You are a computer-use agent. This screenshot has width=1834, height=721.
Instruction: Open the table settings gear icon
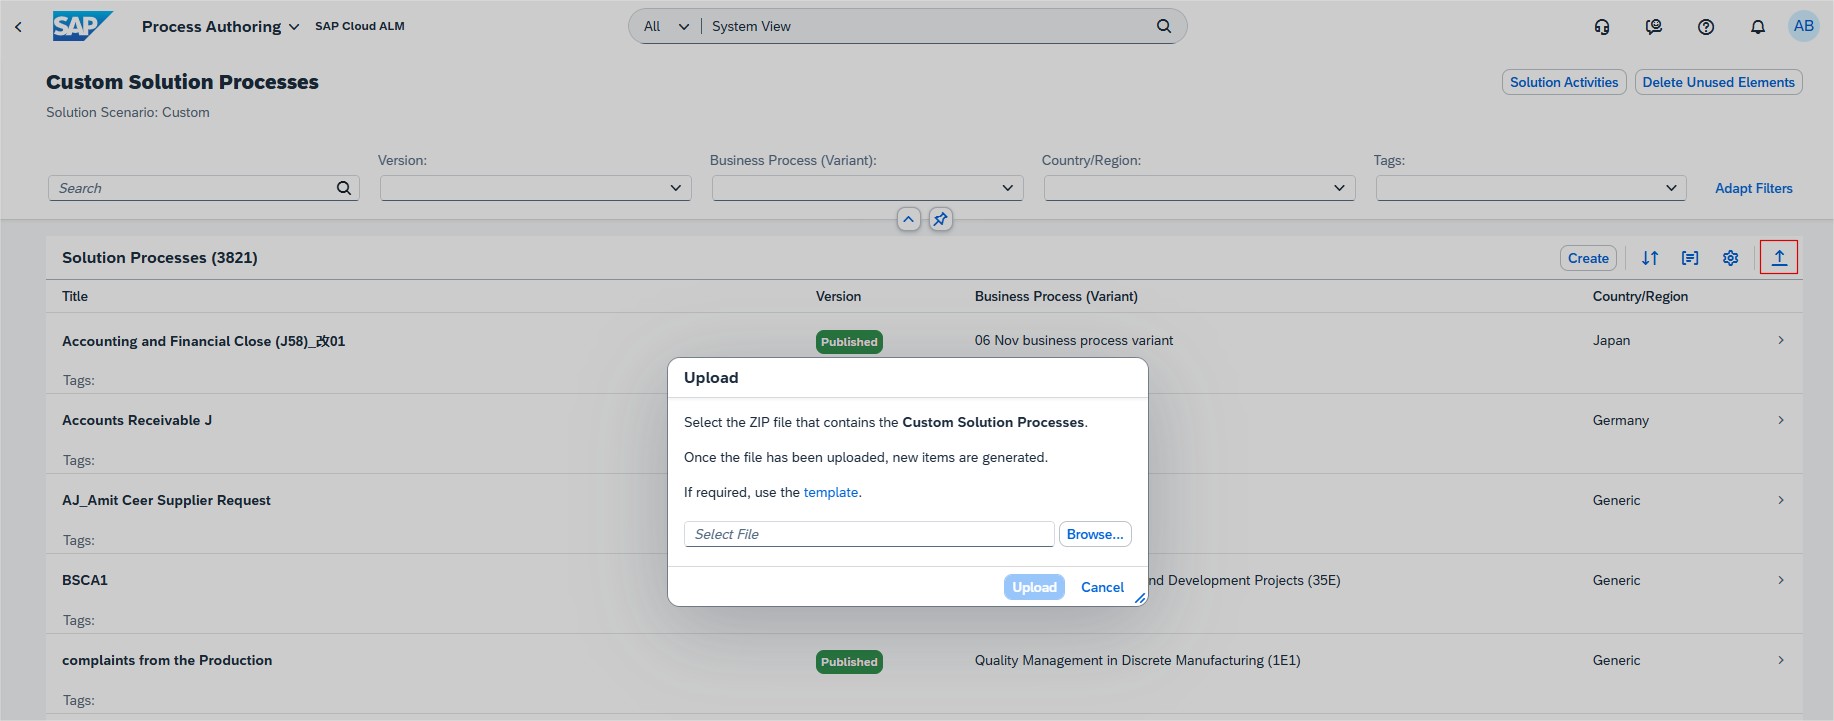[1730, 258]
